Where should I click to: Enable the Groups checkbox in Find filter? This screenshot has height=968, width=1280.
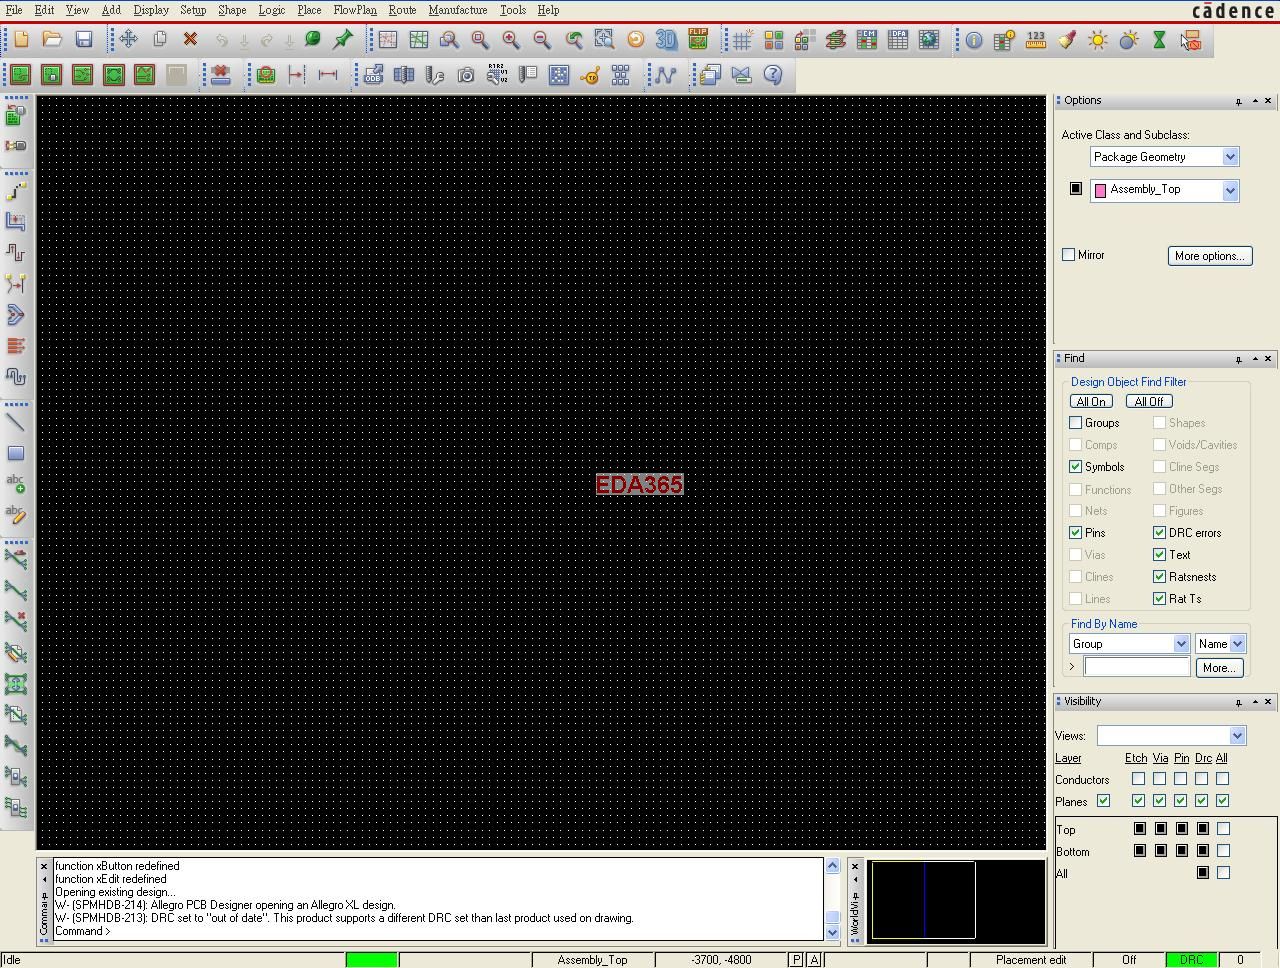point(1076,423)
